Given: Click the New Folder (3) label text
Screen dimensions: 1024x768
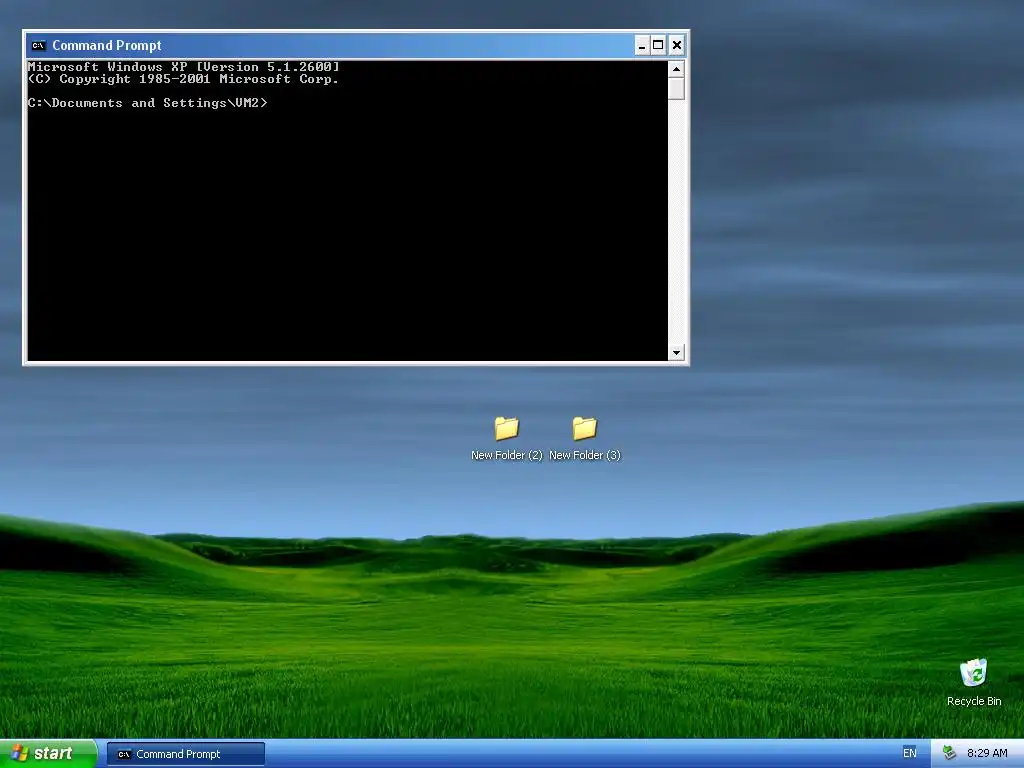Looking at the screenshot, I should [x=584, y=455].
